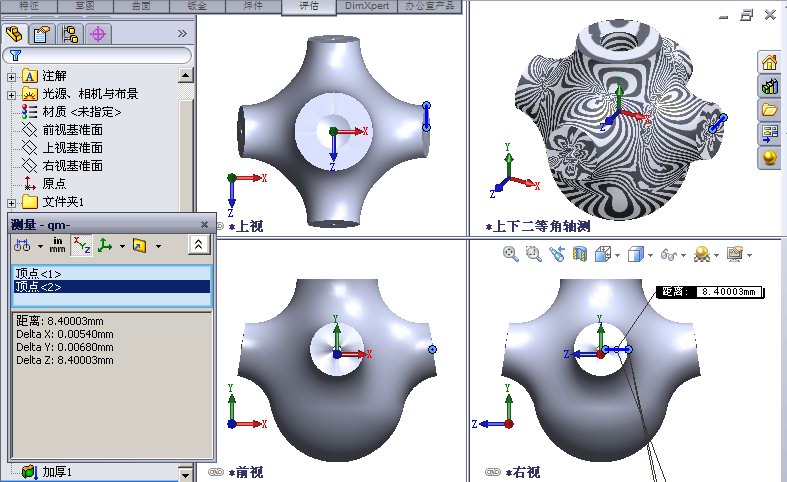Switch to 评估 command tab
The height and width of the screenshot is (482, 787).
[309, 7]
